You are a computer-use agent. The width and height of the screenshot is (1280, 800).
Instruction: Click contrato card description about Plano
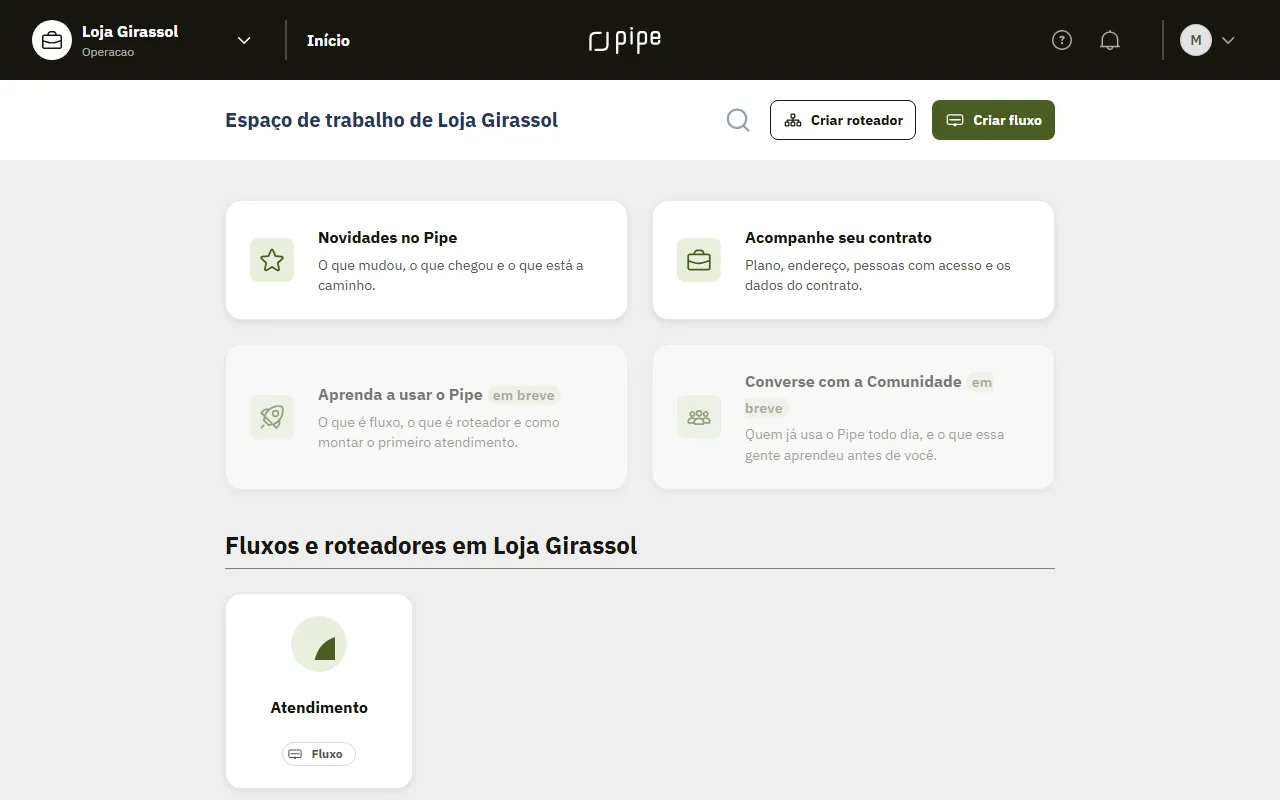[x=878, y=275]
